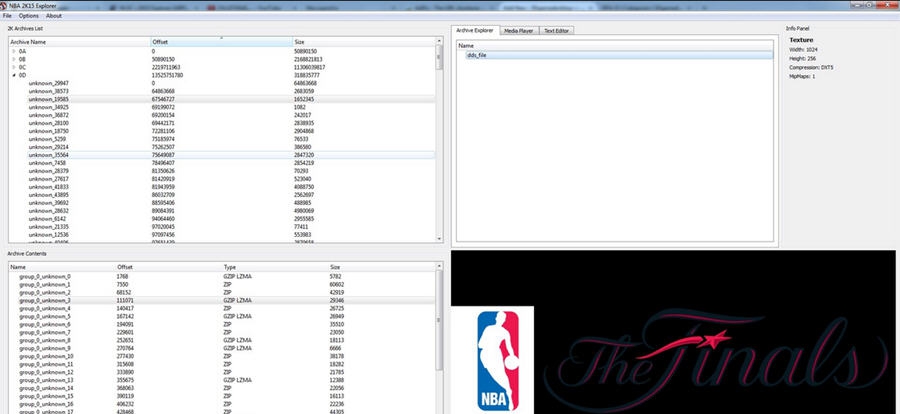Click the archives list vertical scrollbar thumb
The image size is (900, 414).
pyautogui.click(x=439, y=57)
